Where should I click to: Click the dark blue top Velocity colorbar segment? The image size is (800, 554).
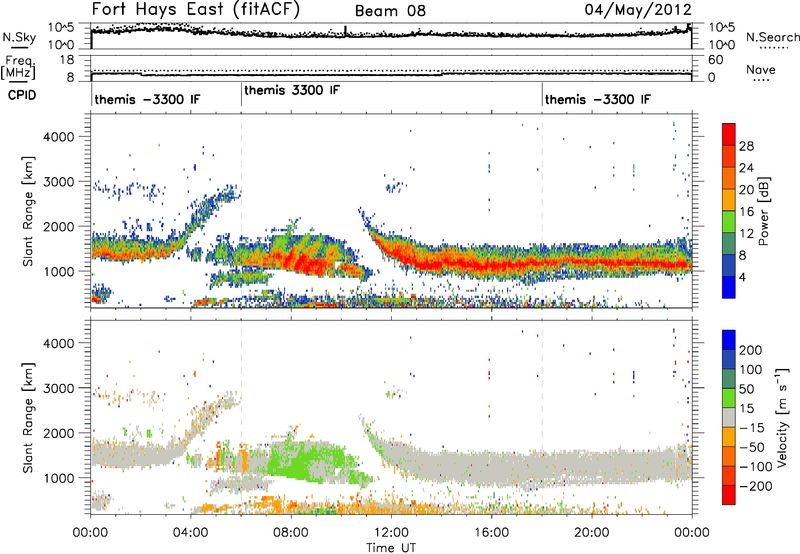pyautogui.click(x=729, y=340)
